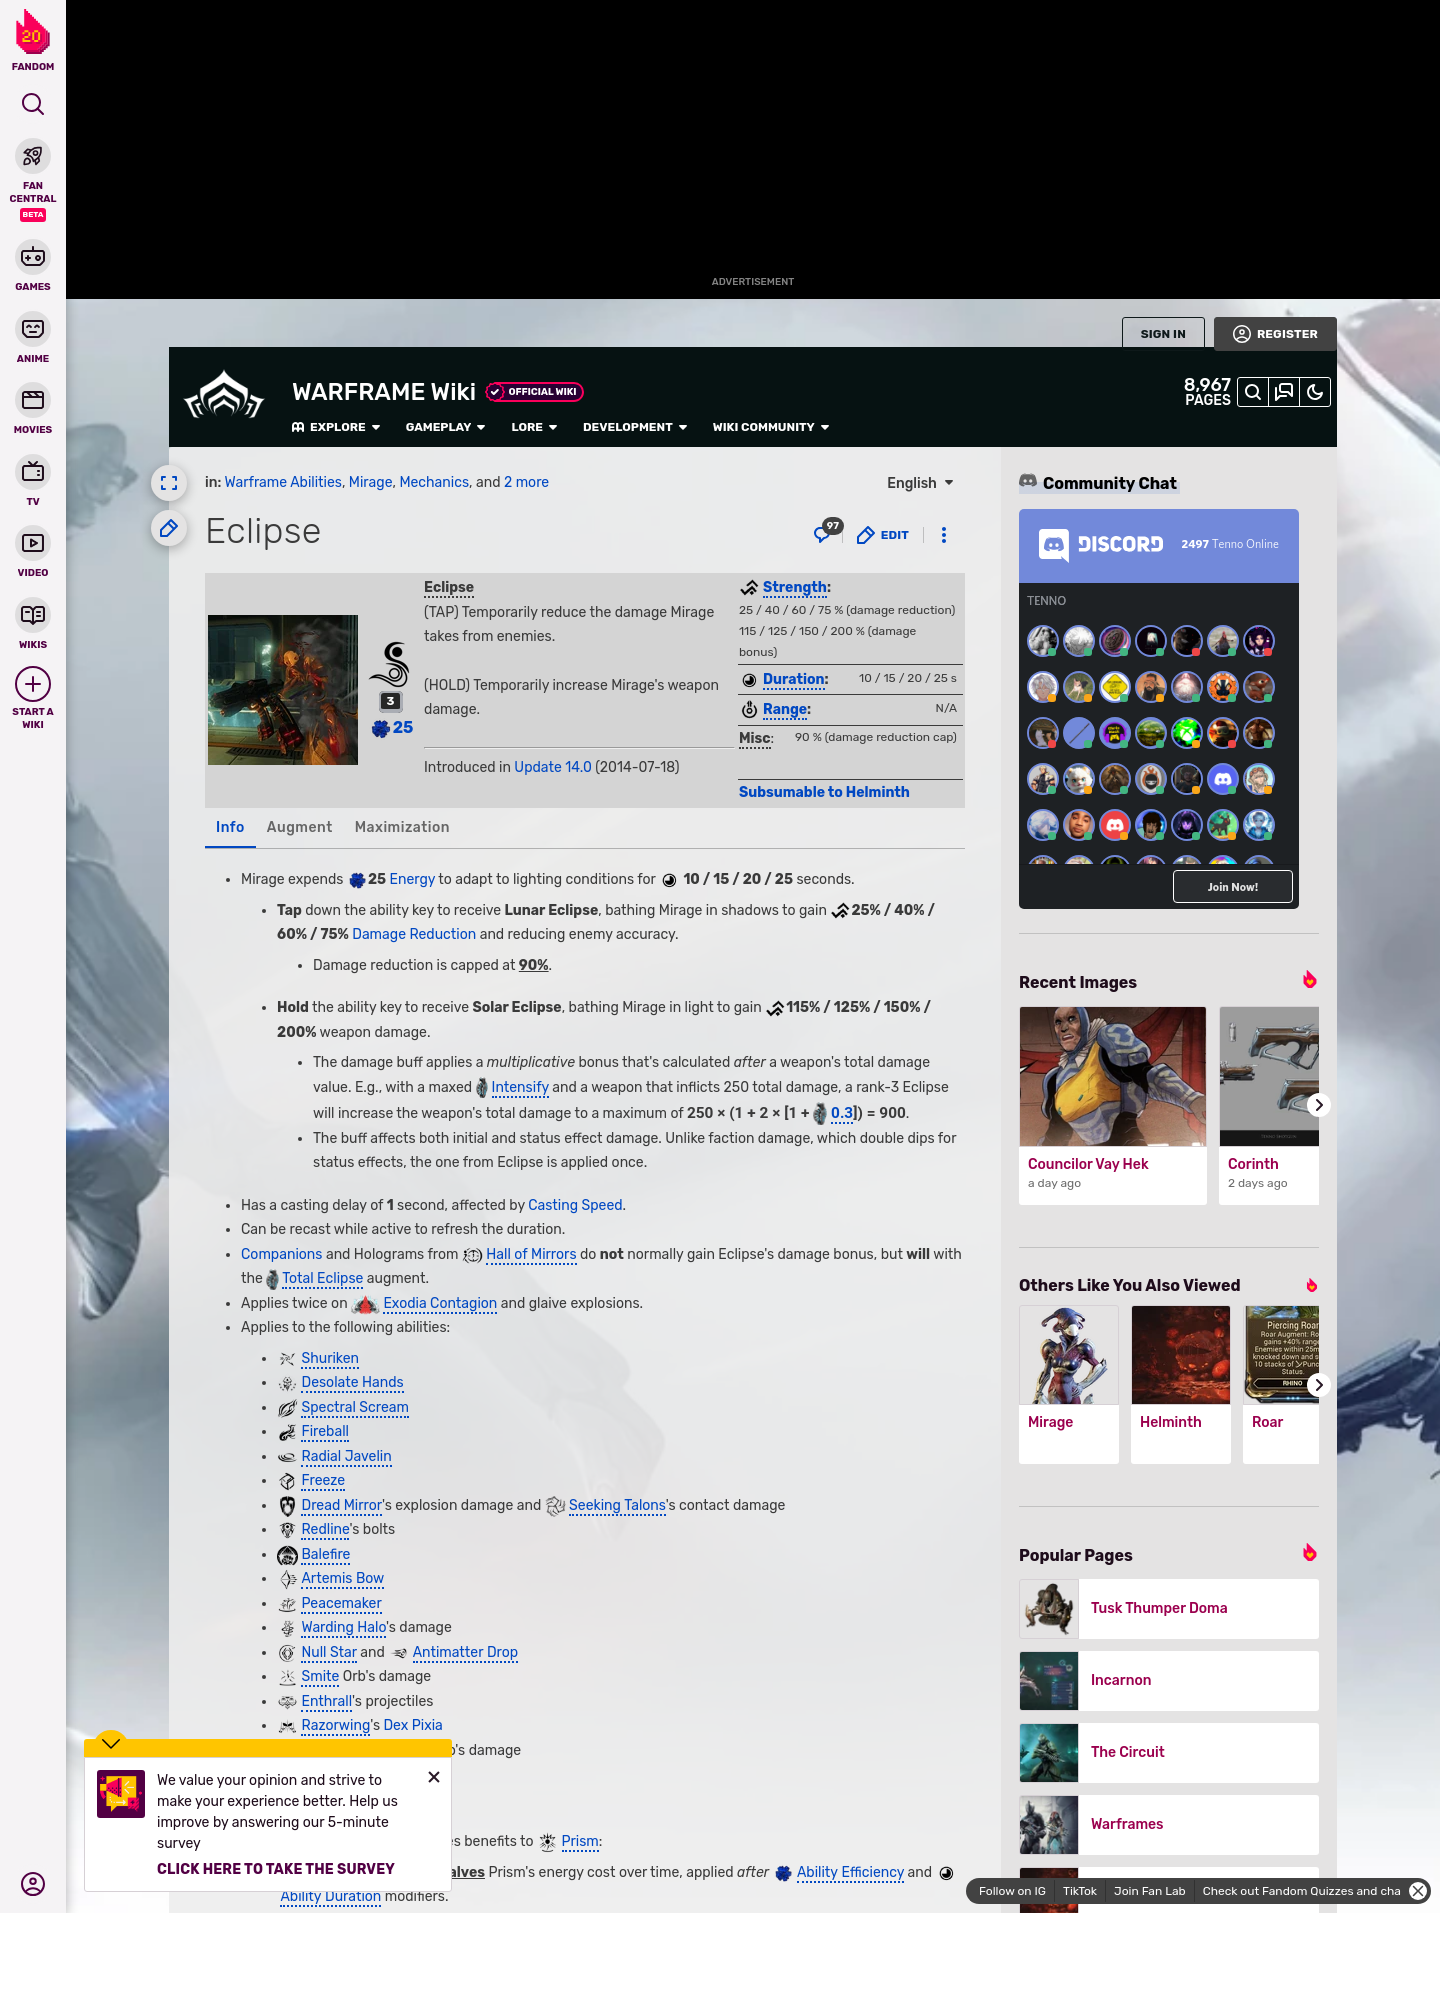This screenshot has width=1440, height=2000.
Task: Switch to the Augment tab
Action: pyautogui.click(x=299, y=827)
